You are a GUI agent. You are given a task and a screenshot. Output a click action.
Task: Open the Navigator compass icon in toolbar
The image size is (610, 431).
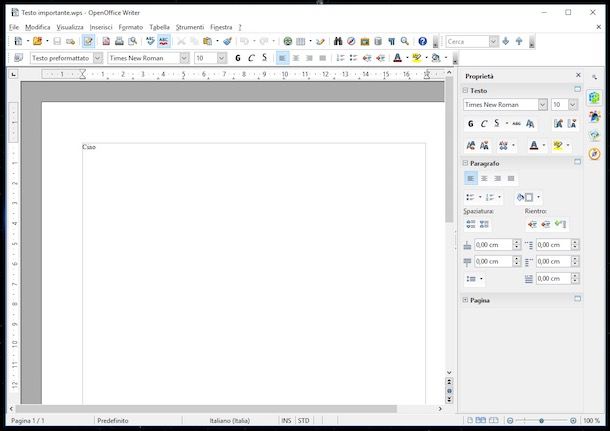pos(351,41)
